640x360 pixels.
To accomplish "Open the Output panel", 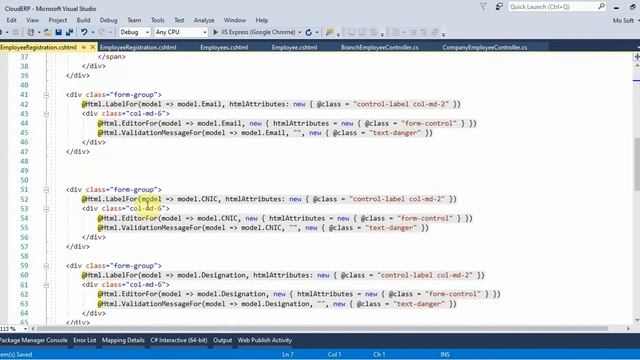I will pos(222,340).
